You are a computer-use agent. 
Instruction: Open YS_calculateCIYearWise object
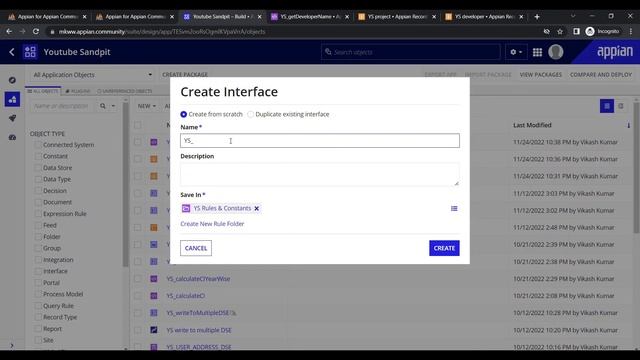click(x=198, y=279)
